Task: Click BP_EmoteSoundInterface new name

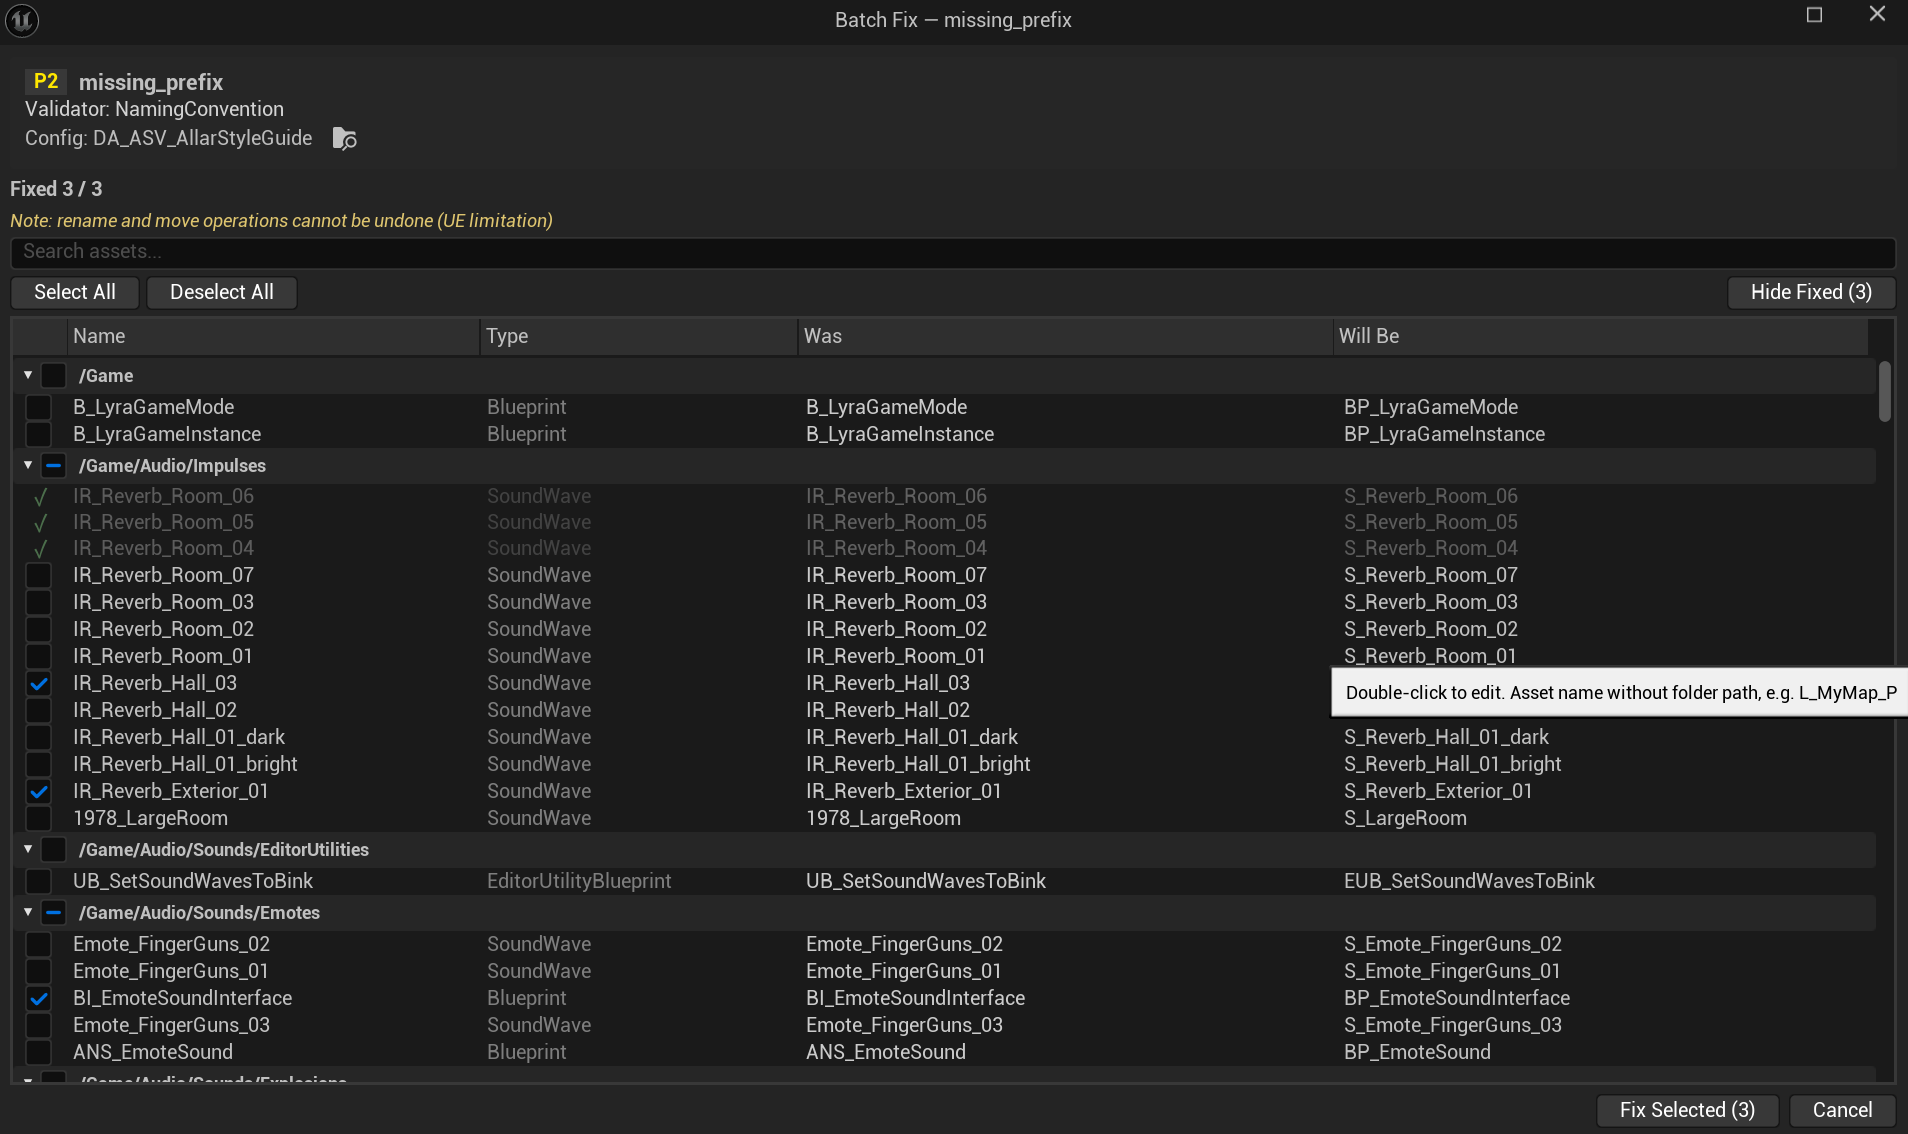Action: click(x=1456, y=998)
